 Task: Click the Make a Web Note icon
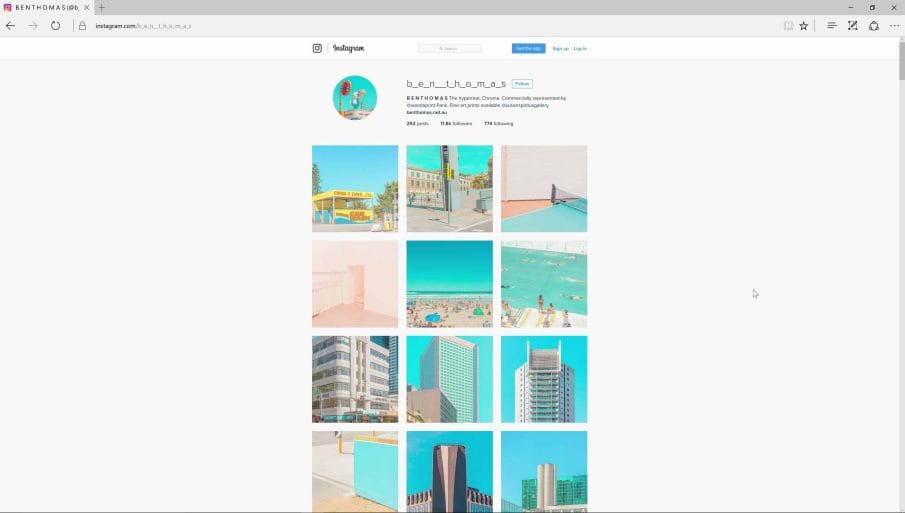click(852, 26)
